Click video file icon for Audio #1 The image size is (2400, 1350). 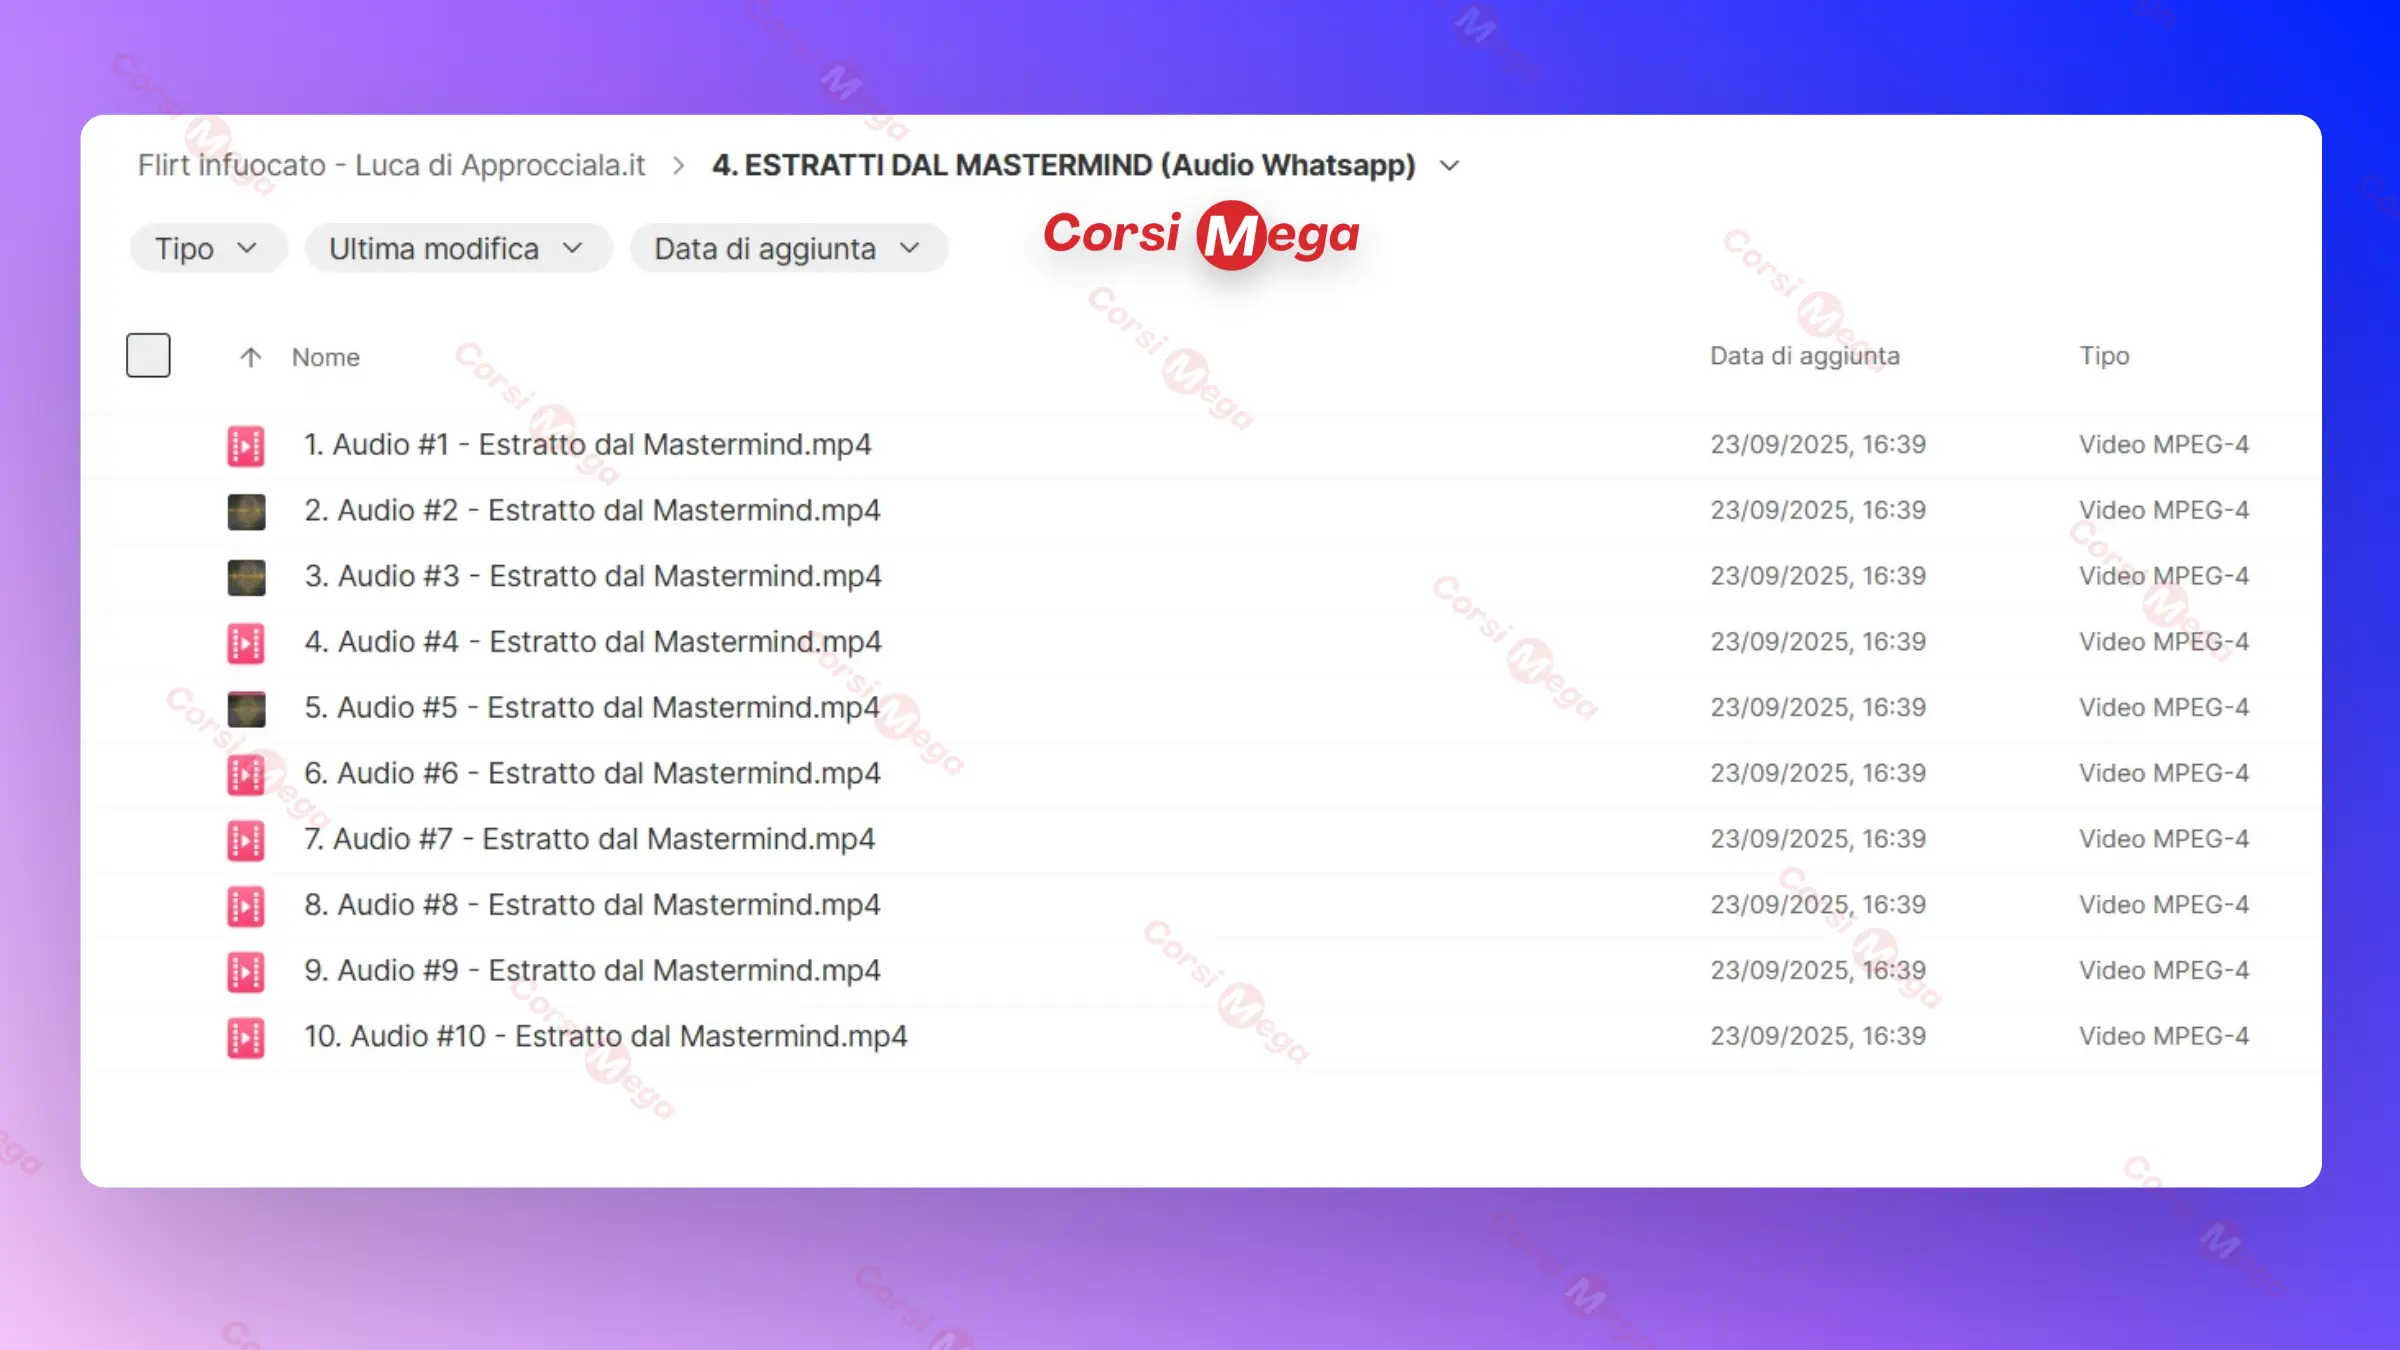[246, 446]
